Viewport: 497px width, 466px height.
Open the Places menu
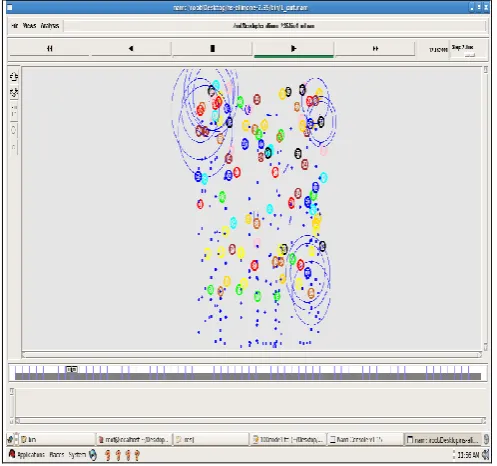[57, 454]
